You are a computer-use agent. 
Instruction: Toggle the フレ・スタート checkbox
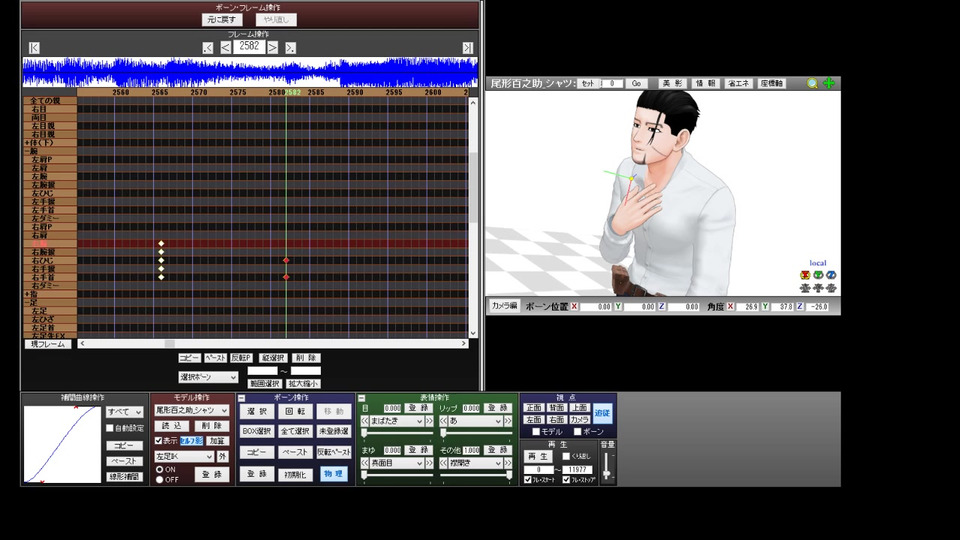tap(528, 479)
